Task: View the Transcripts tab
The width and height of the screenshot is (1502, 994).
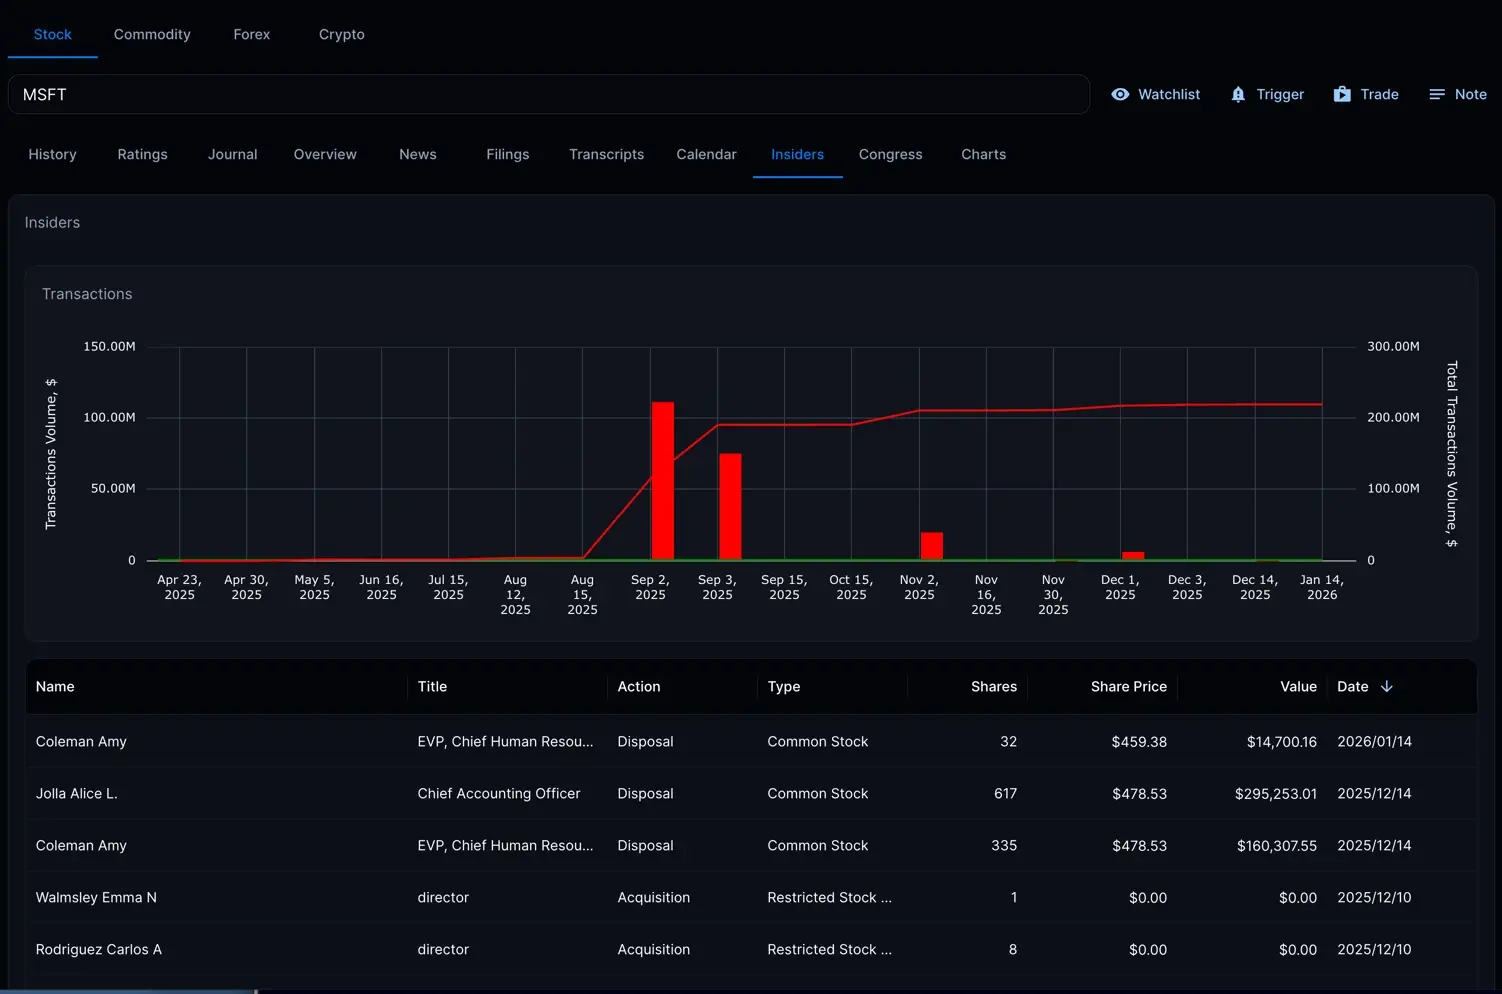Action: 606,154
